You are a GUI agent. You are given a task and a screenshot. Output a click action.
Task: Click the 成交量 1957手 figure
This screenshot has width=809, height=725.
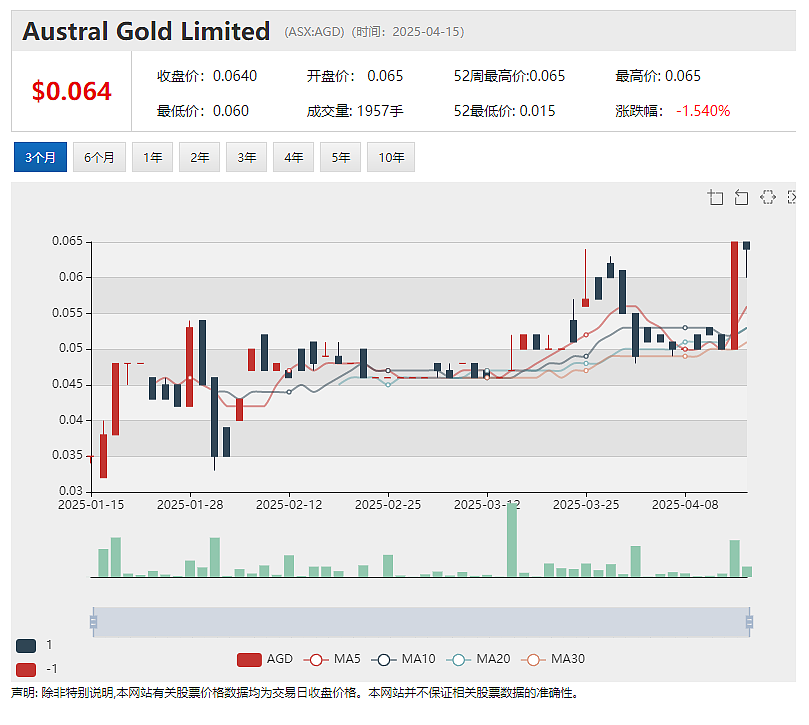pos(355,111)
